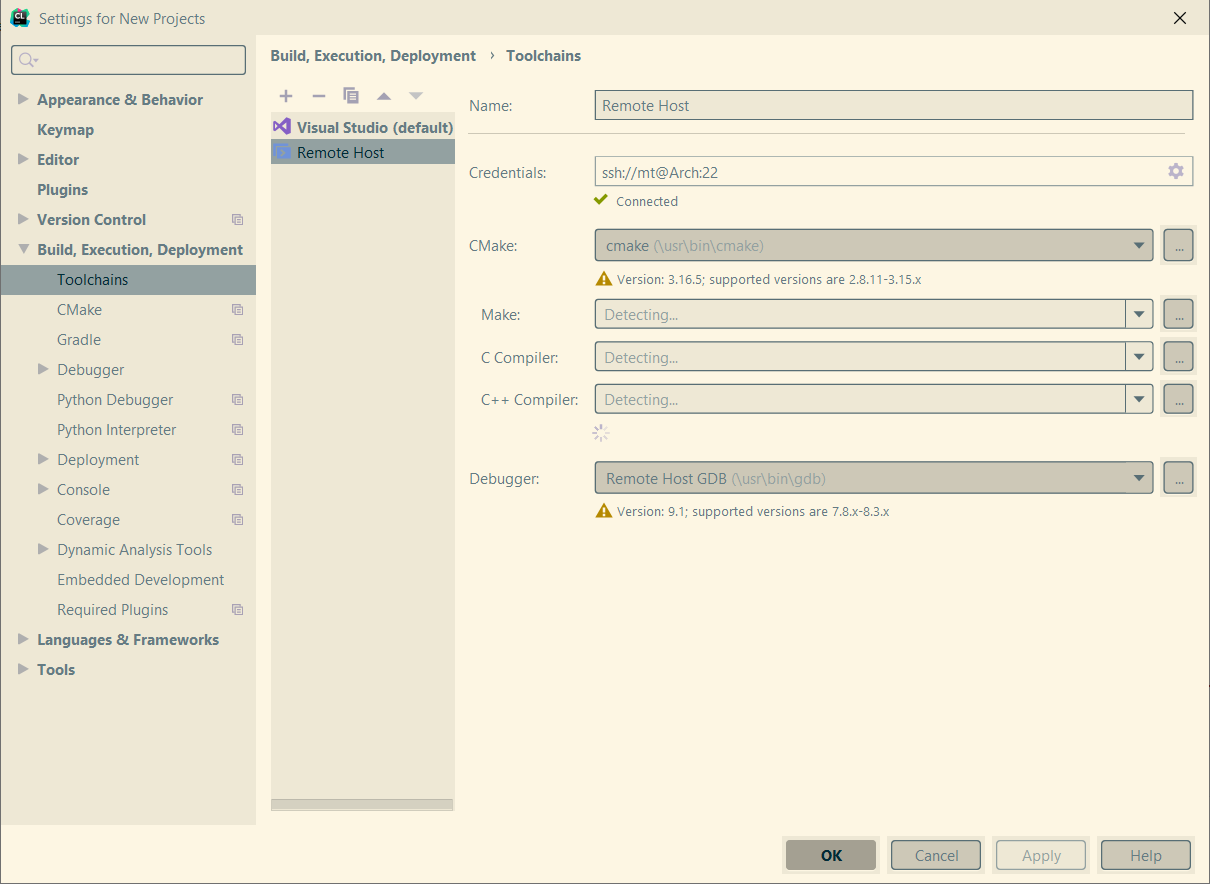This screenshot has width=1210, height=884.
Task: Collapse the Build, Execution, Deployment section
Action: click(24, 249)
